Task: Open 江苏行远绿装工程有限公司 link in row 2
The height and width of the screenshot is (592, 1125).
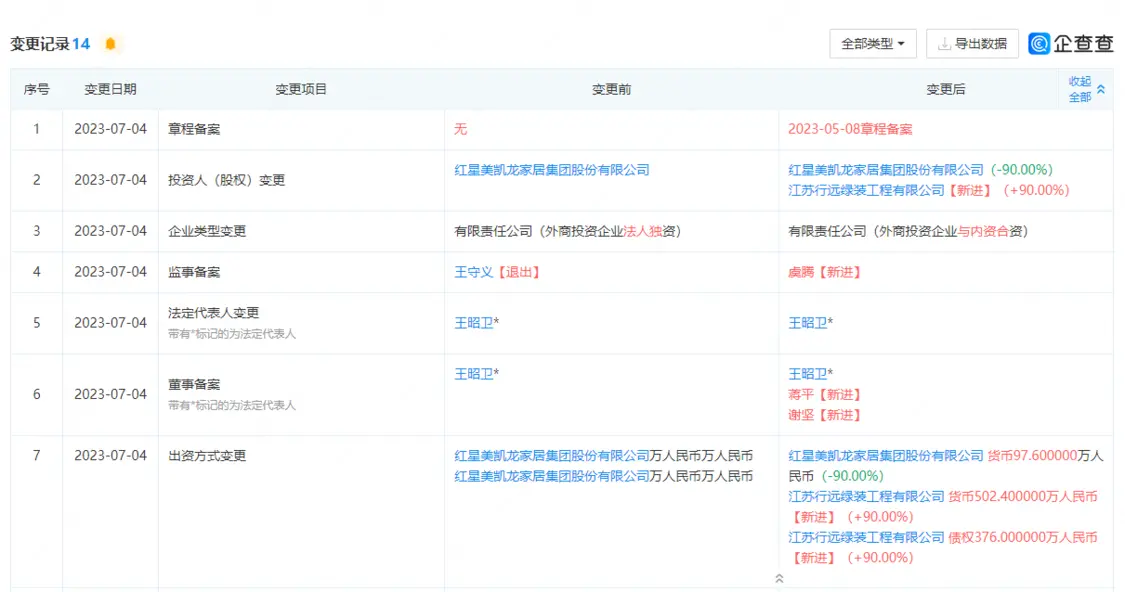Action: [867, 190]
